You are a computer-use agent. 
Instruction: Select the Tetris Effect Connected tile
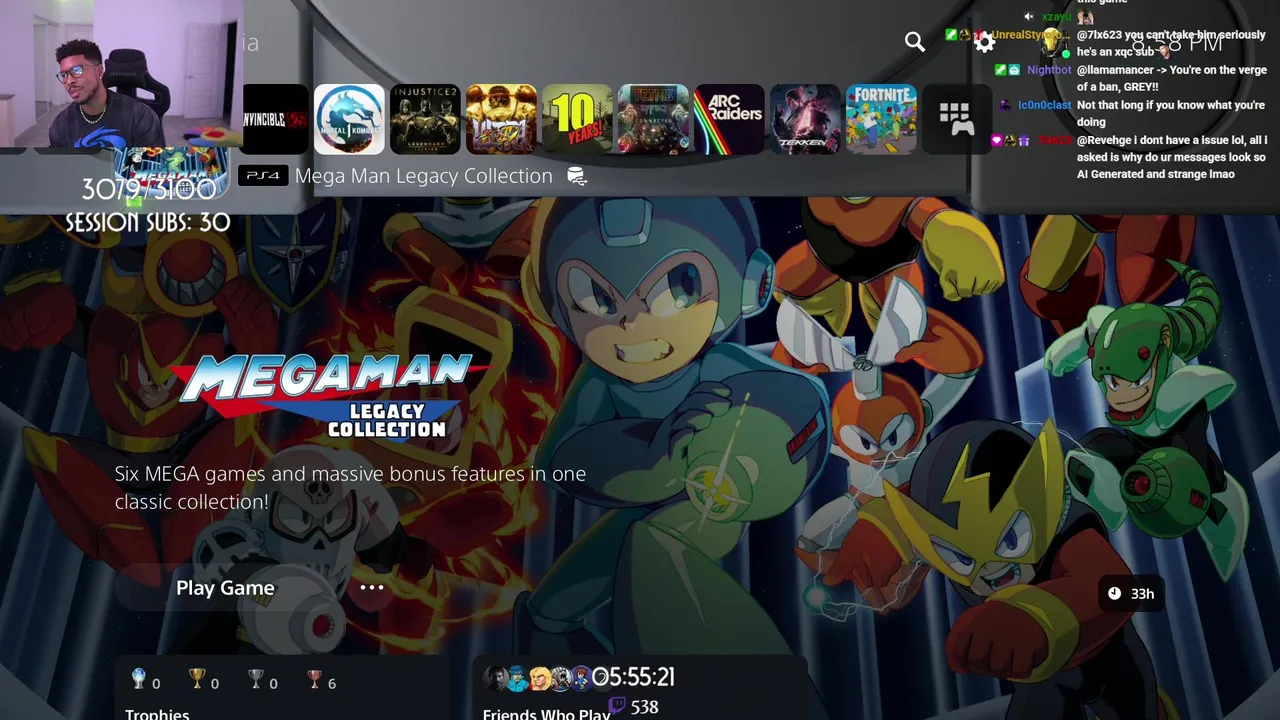[x=653, y=119]
